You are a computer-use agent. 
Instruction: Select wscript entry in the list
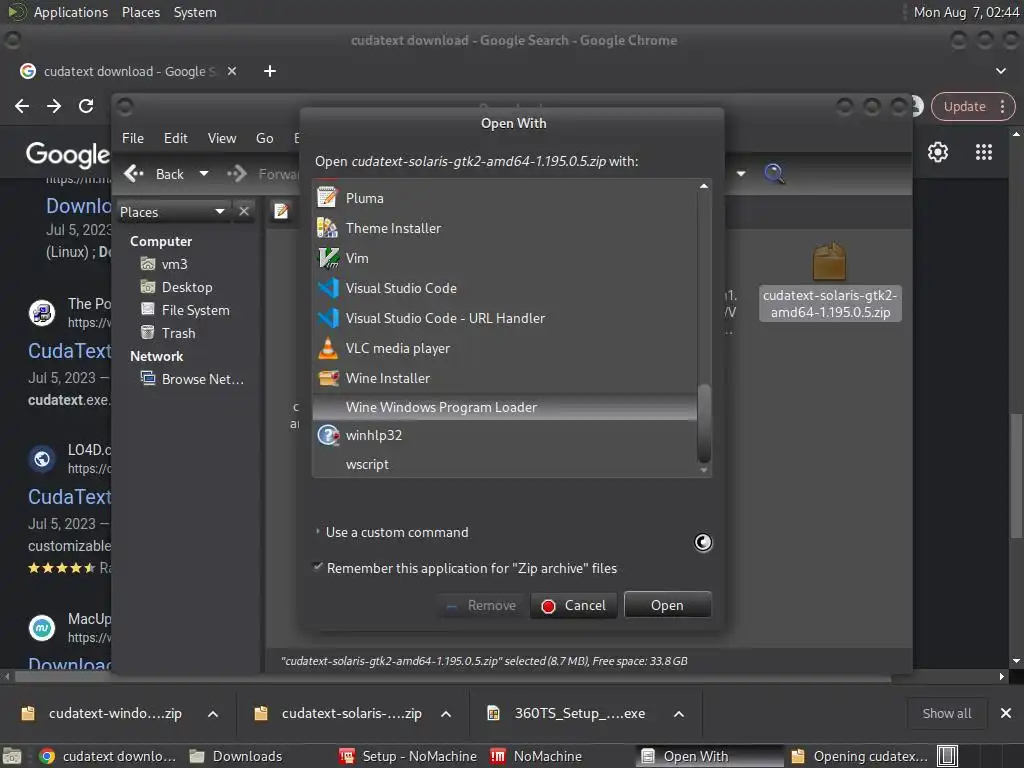505,464
